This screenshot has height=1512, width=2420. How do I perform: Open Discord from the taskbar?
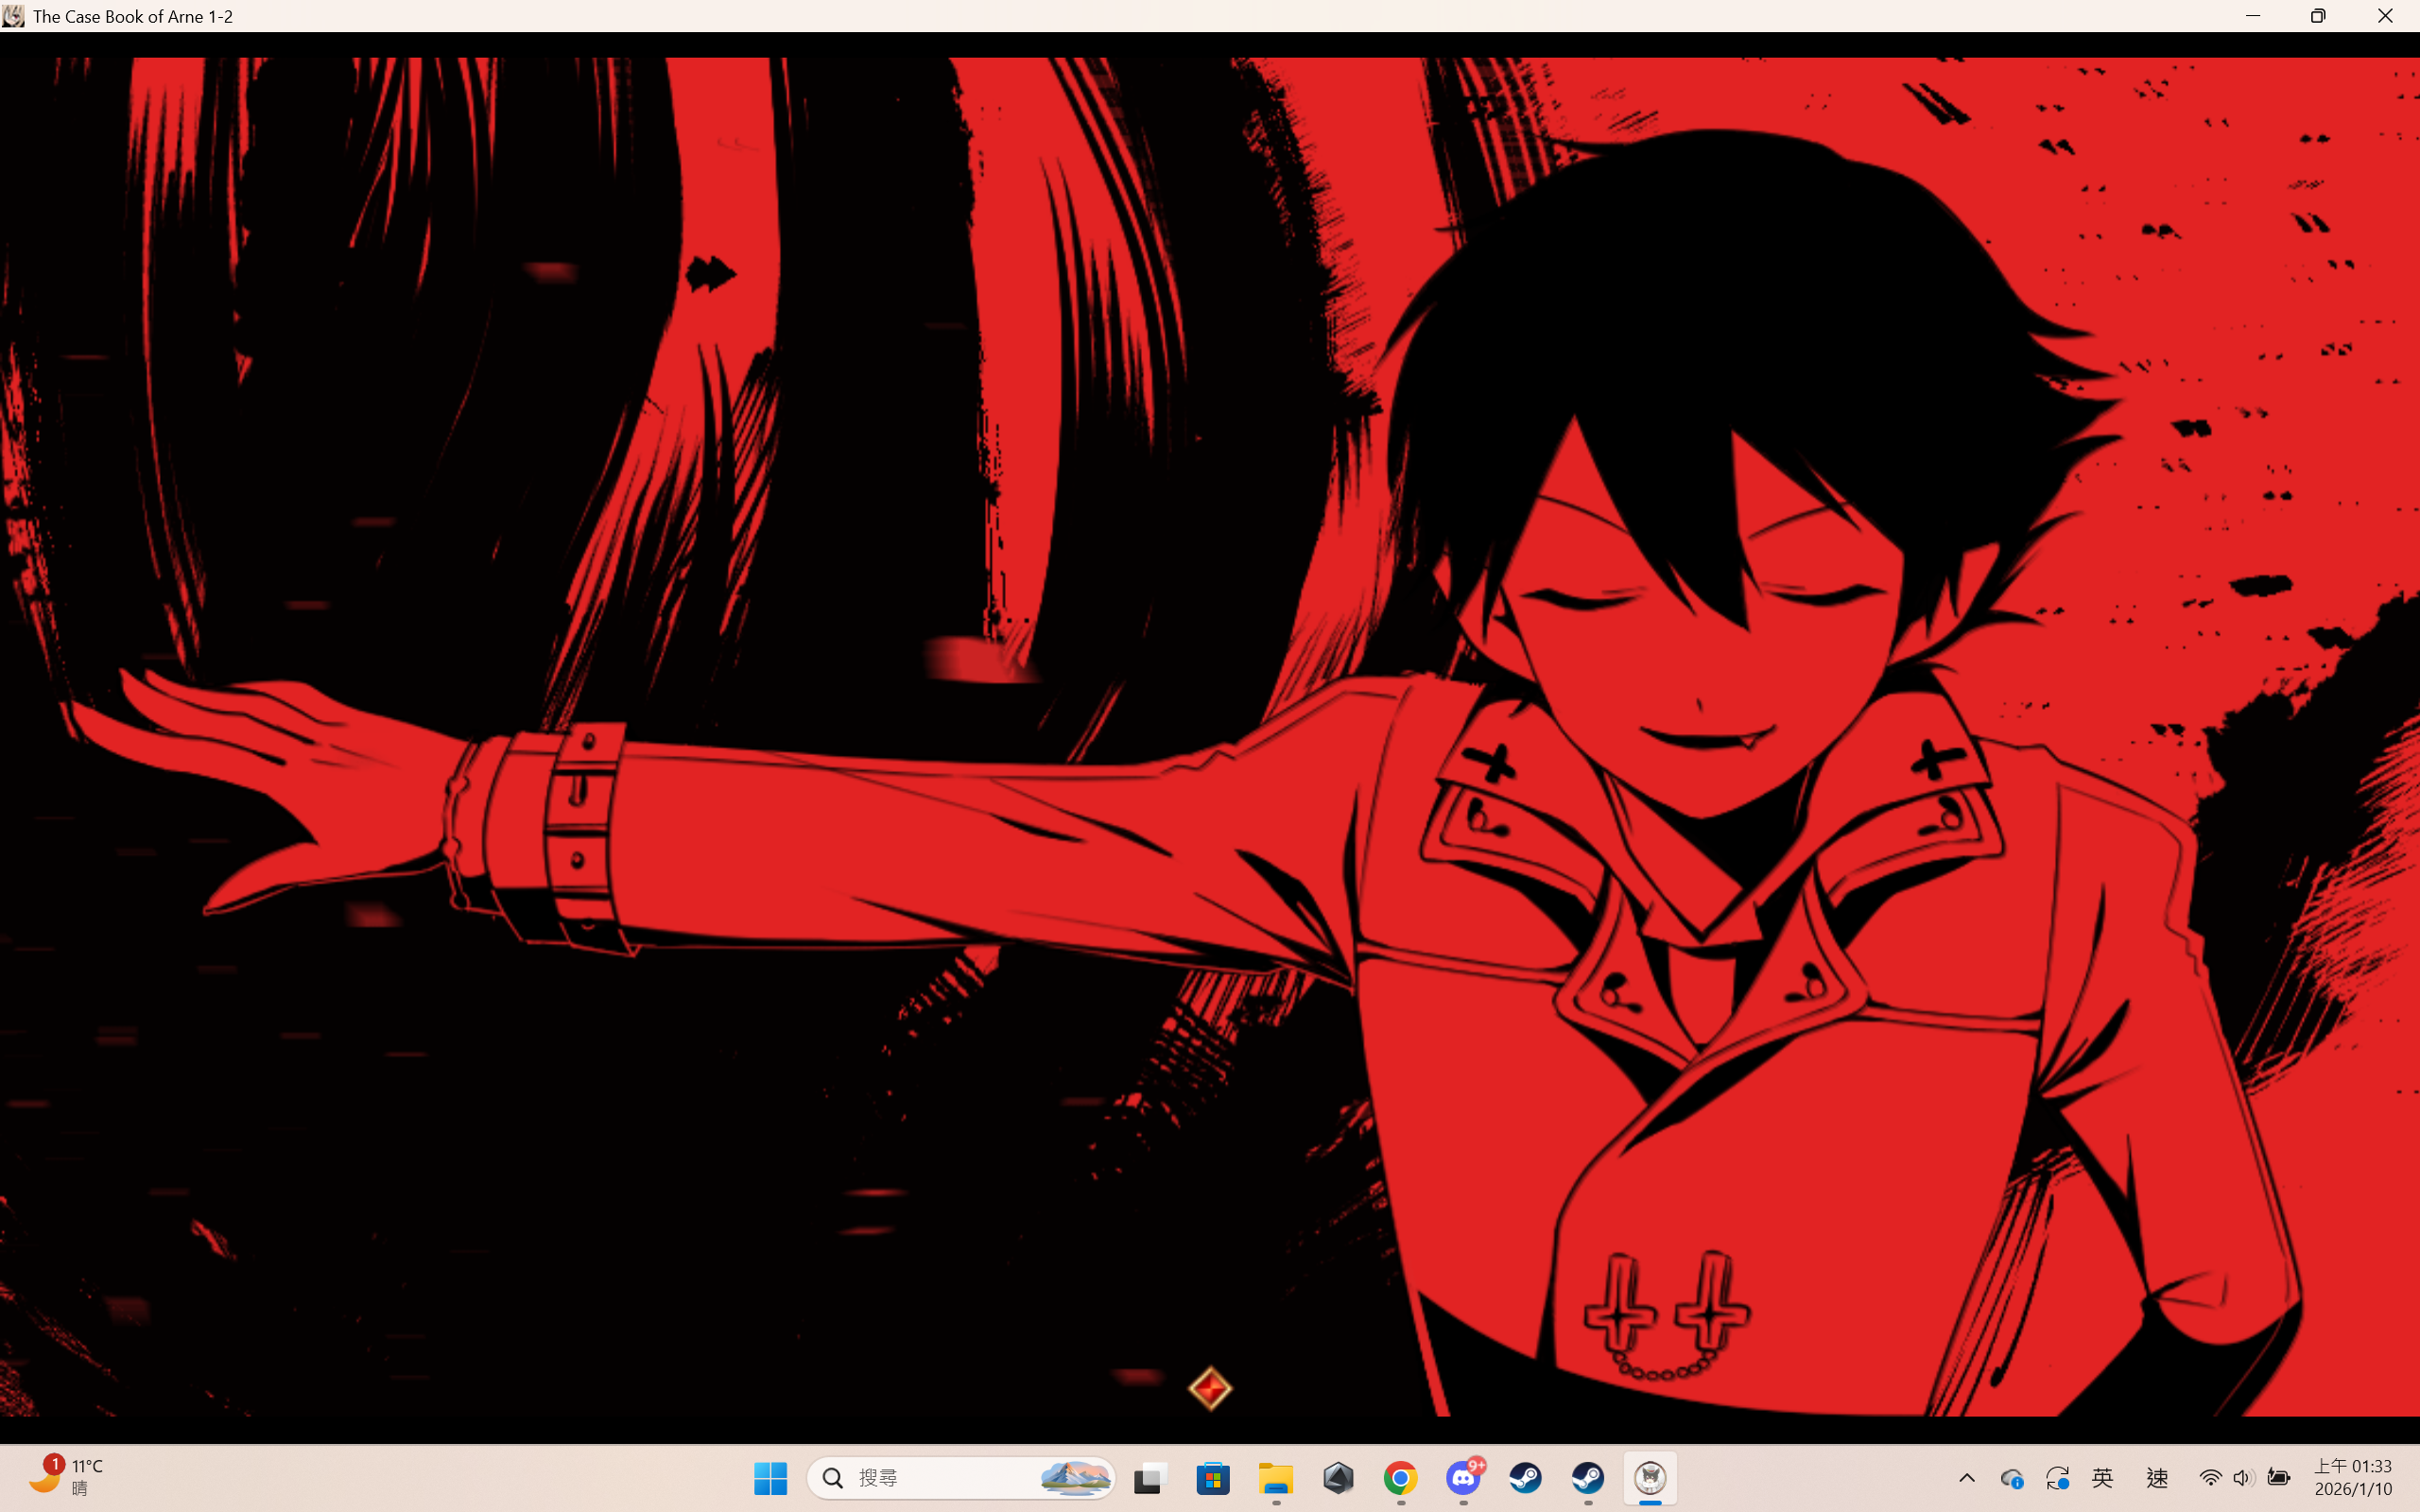[1463, 1478]
